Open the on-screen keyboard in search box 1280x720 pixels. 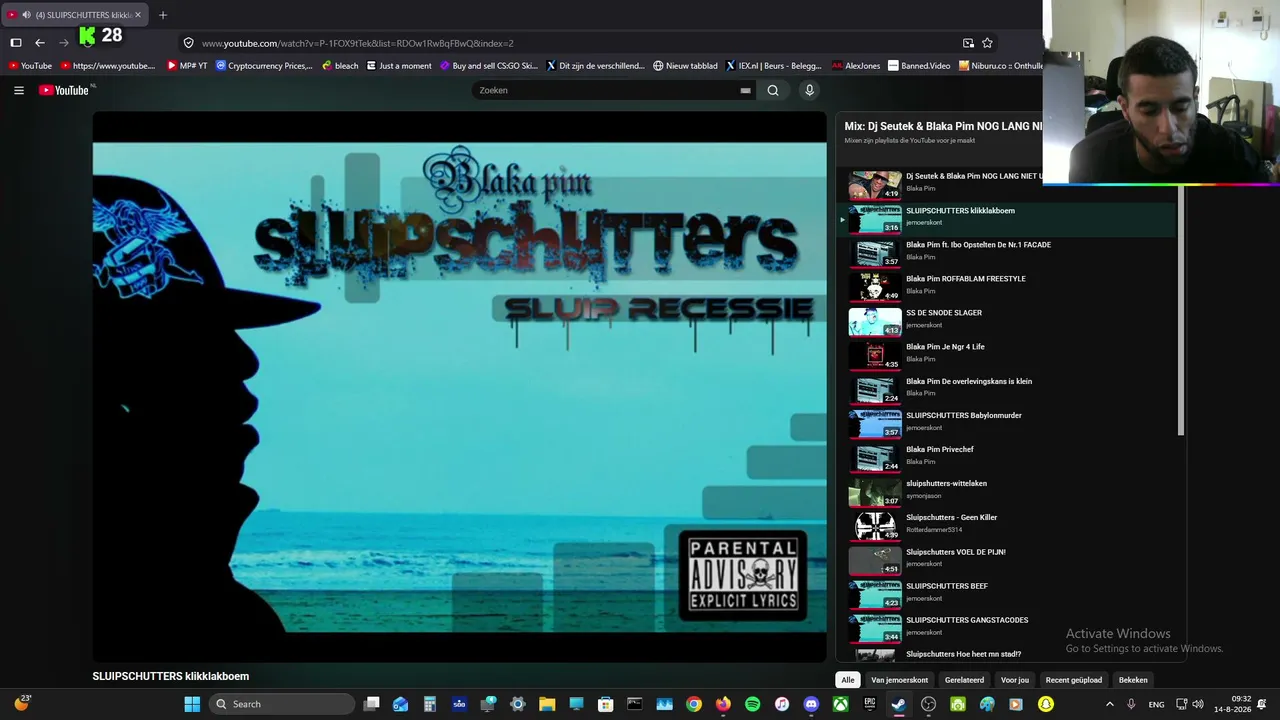(x=745, y=90)
